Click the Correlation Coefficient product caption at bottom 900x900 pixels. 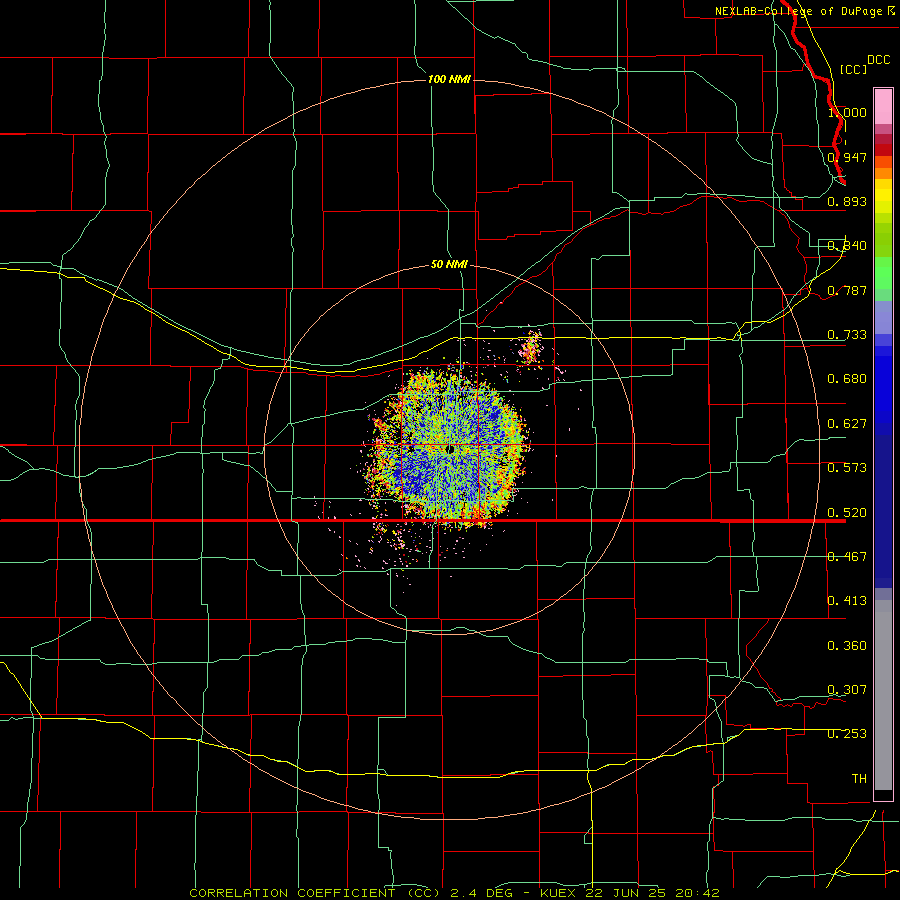[x=454, y=893]
